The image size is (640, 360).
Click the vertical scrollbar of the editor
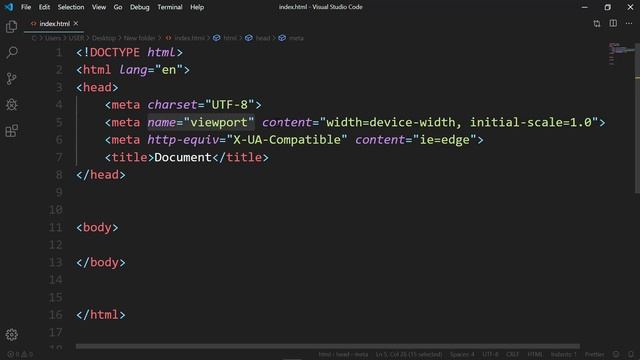[637, 118]
